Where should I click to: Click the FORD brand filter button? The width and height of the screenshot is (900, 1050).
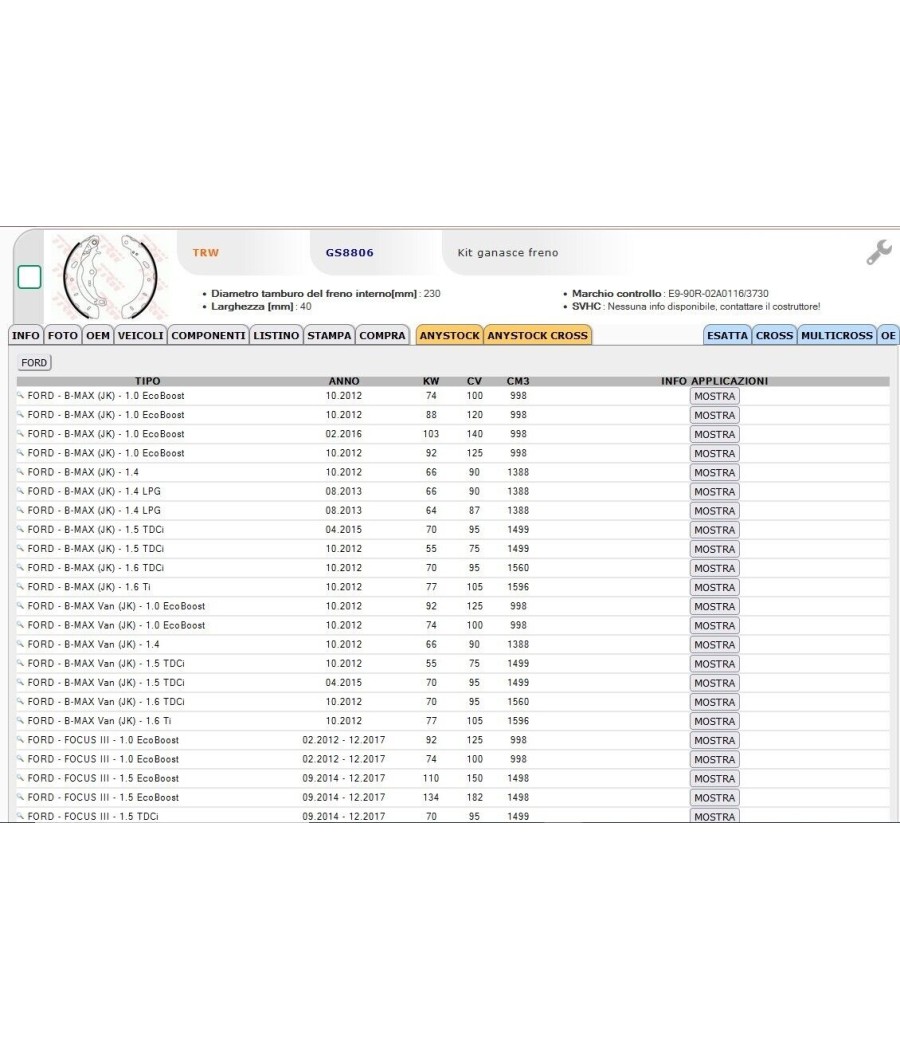[34, 363]
